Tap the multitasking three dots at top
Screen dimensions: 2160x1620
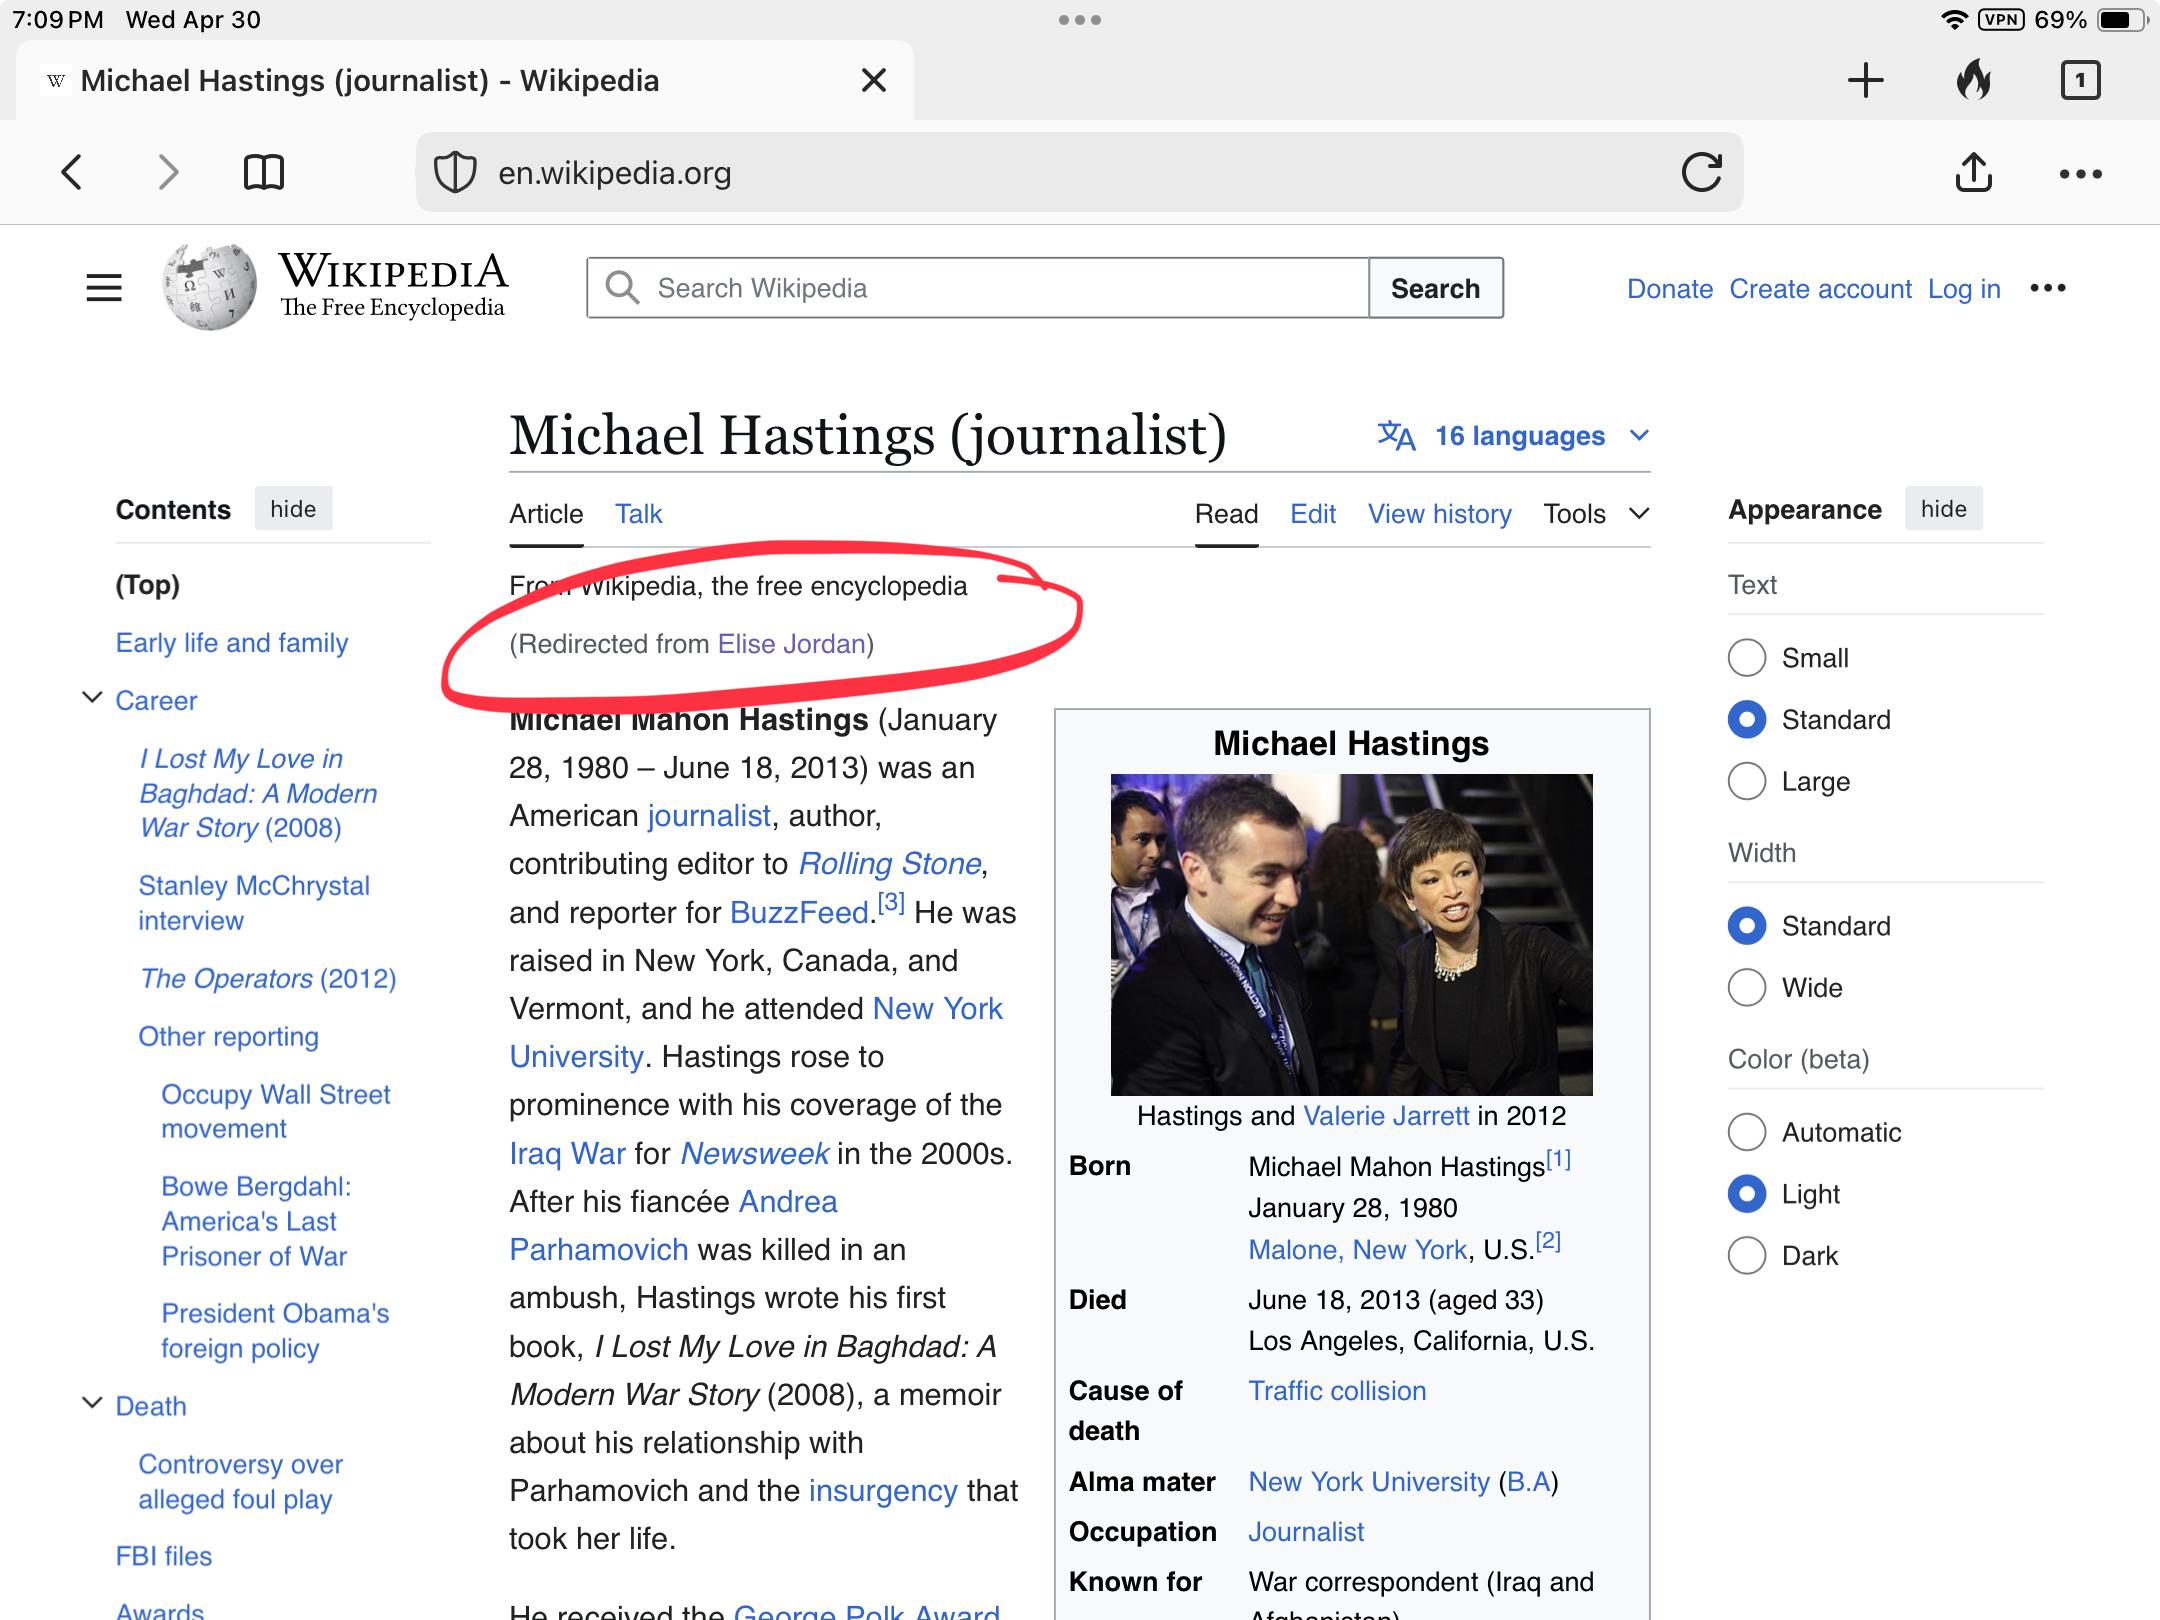1080,20
